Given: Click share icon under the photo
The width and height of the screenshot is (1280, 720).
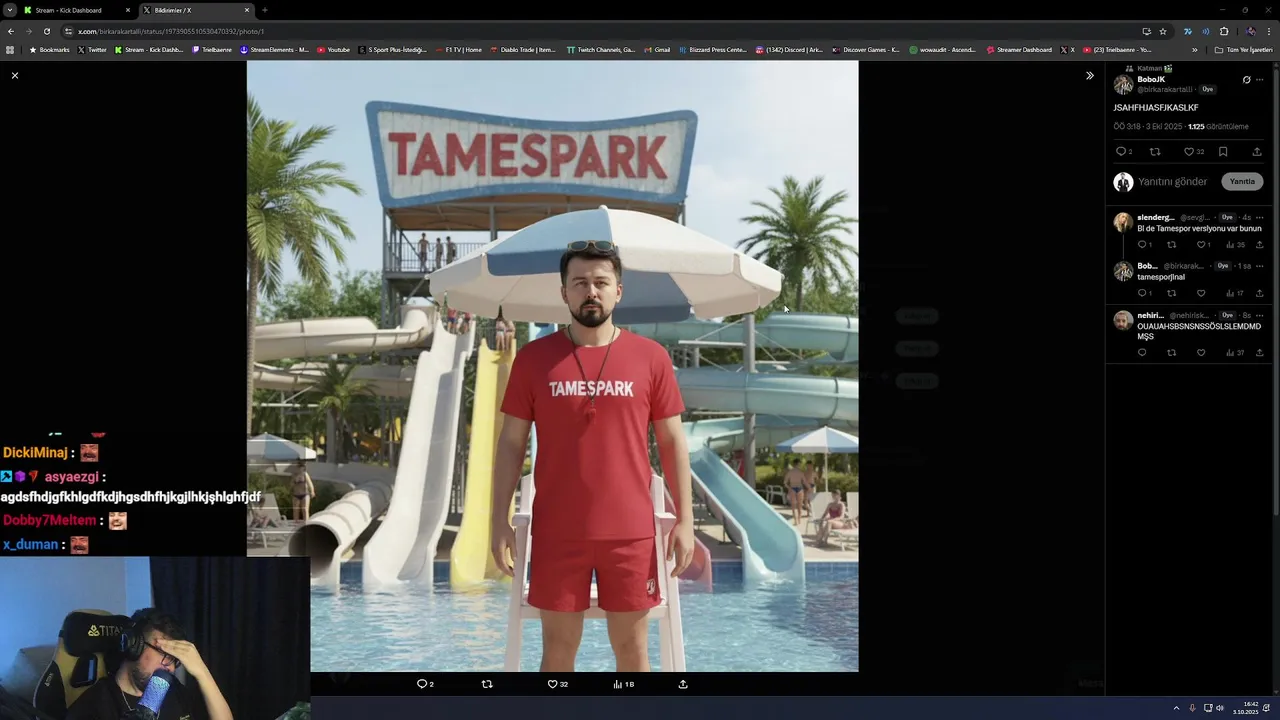Looking at the screenshot, I should pyautogui.click(x=683, y=684).
